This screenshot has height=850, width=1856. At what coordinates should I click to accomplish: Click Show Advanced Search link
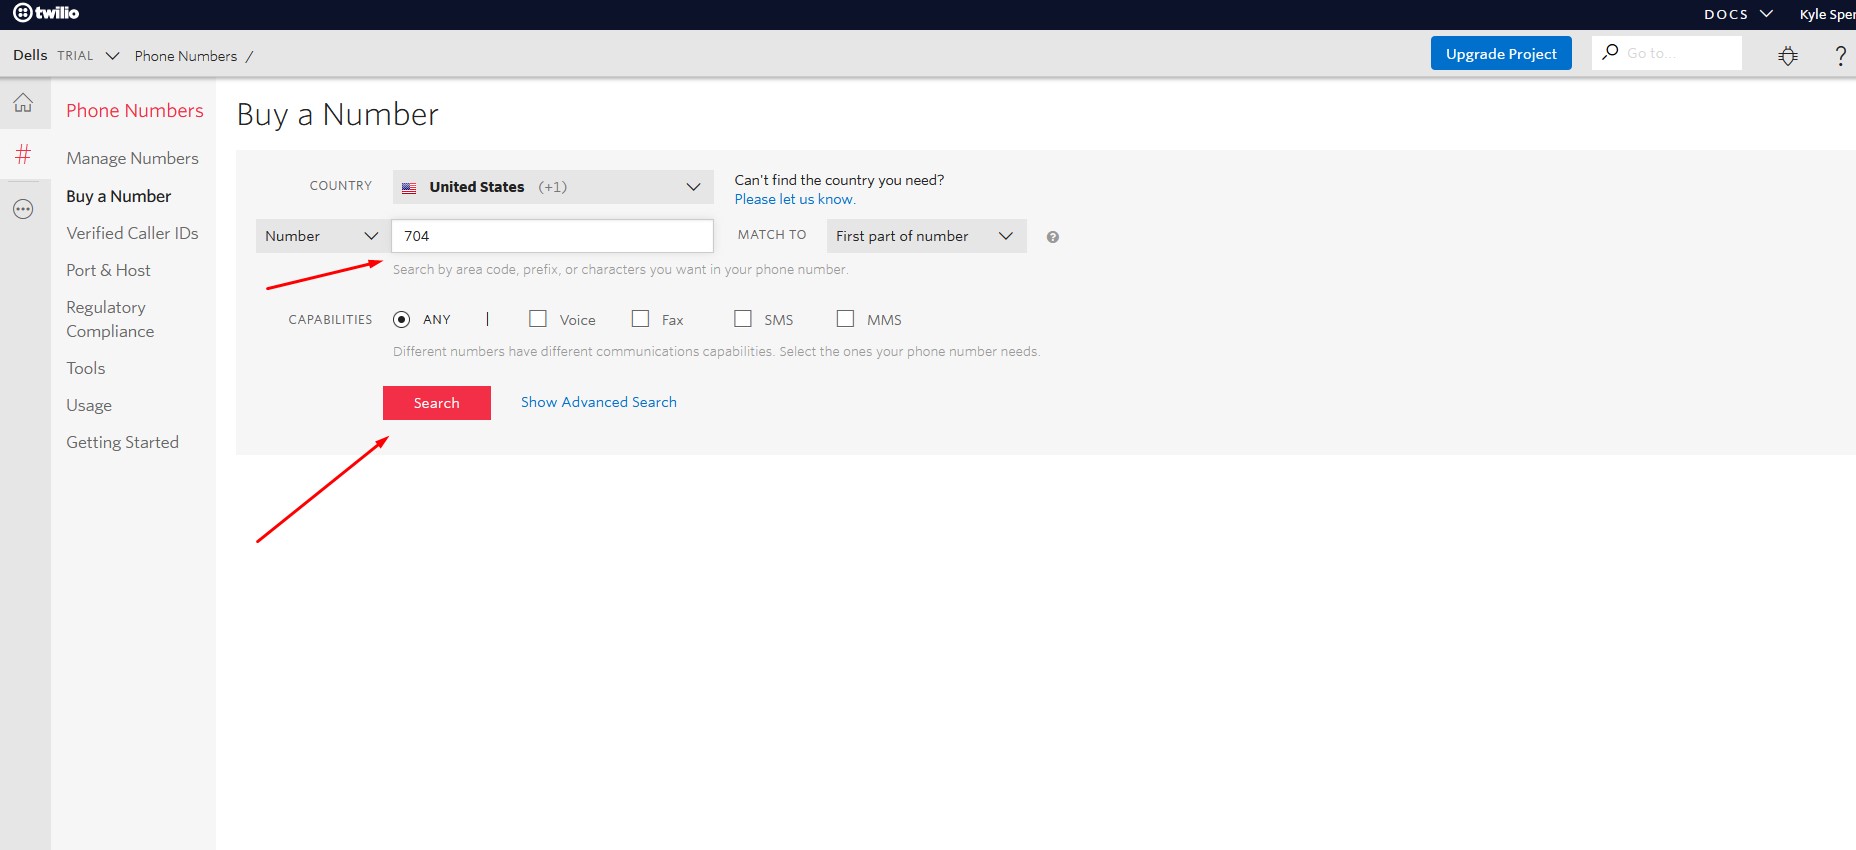tap(598, 402)
